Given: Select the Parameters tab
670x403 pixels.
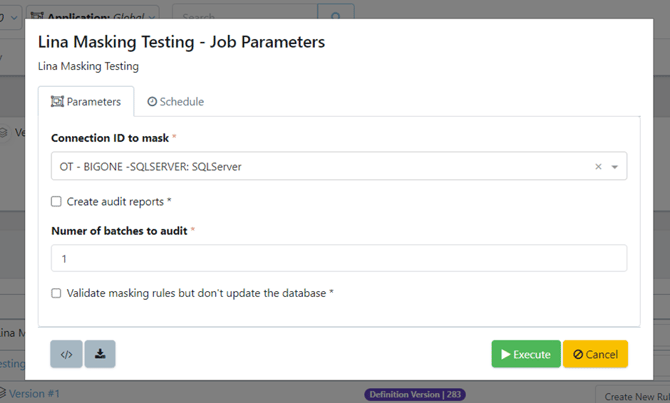Looking at the screenshot, I should [x=86, y=101].
